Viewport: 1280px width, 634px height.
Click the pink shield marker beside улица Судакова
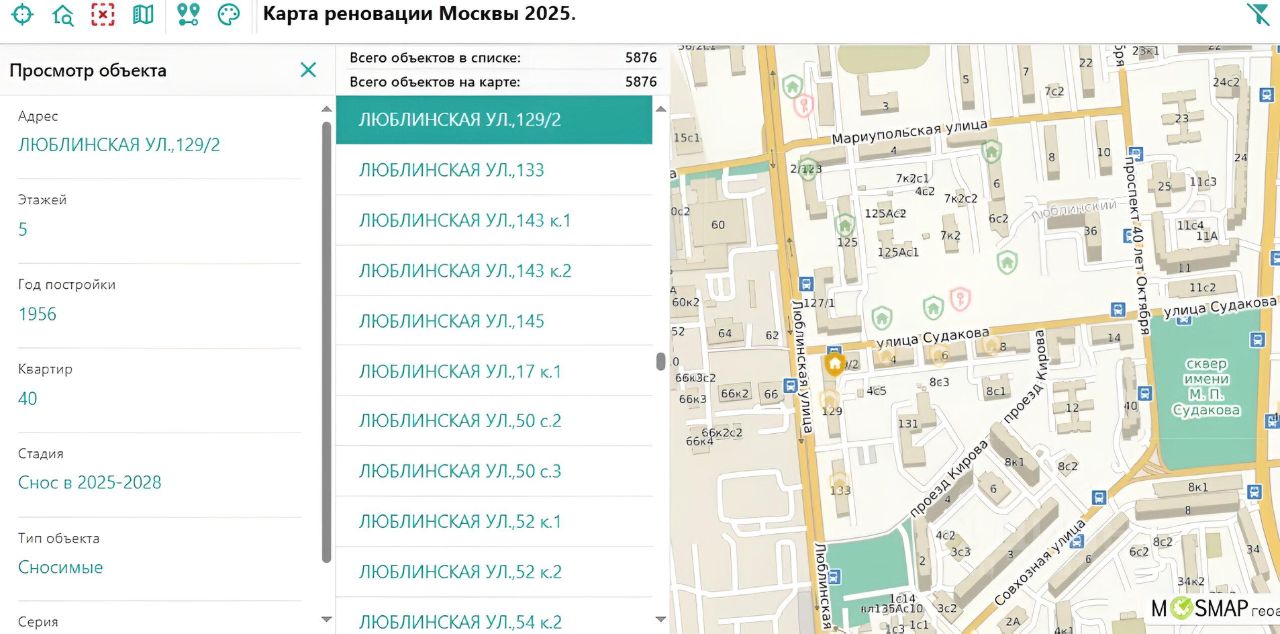pyautogui.click(x=959, y=297)
